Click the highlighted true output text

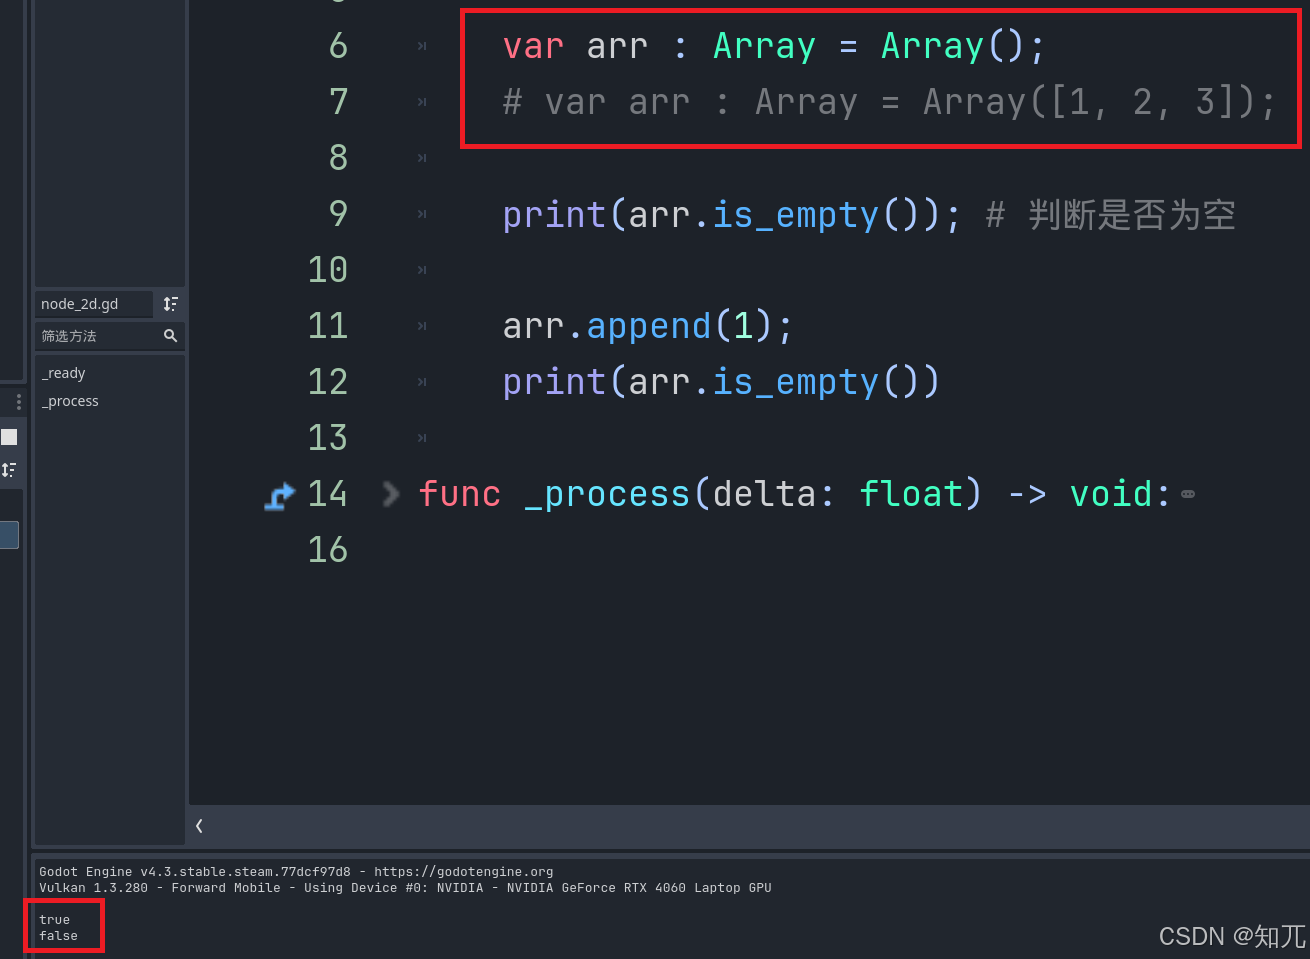[x=54, y=919]
